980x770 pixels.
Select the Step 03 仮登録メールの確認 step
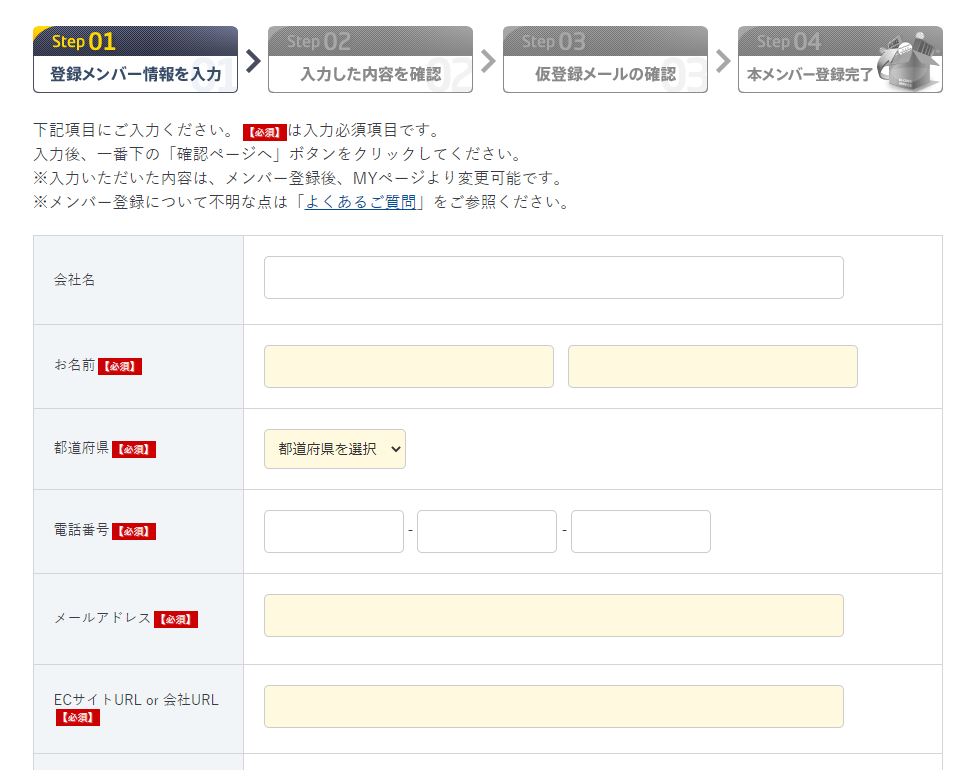tap(606, 59)
